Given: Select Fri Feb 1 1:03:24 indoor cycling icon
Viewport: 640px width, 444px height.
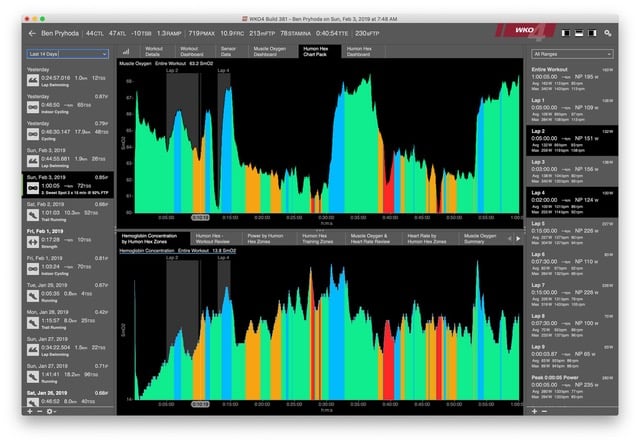Looking at the screenshot, I should tap(33, 269).
